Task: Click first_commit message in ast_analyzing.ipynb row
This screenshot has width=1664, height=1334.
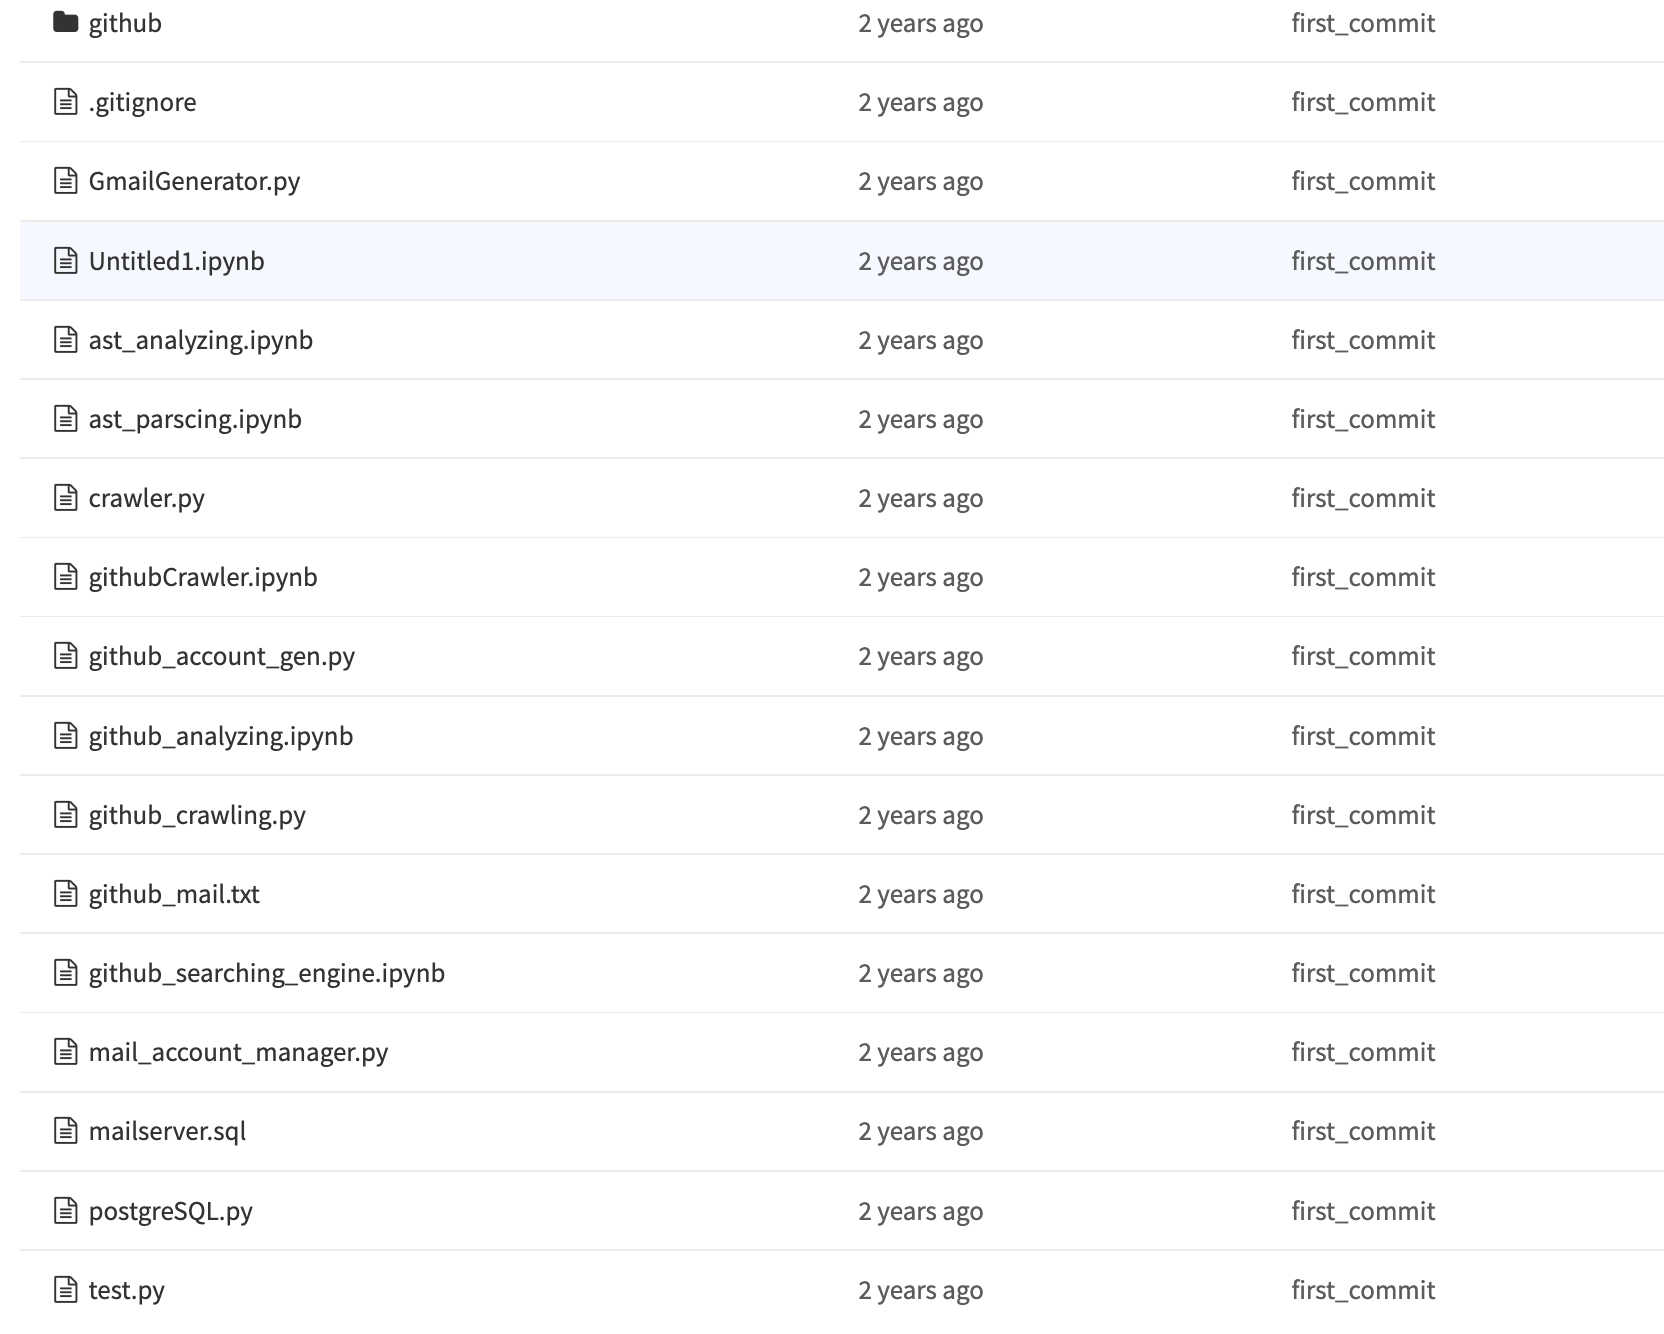Action: coord(1363,340)
